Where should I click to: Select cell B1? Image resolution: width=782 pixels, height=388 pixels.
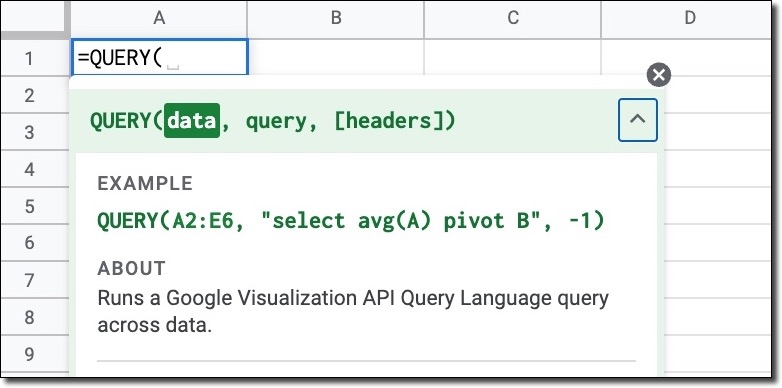336,58
